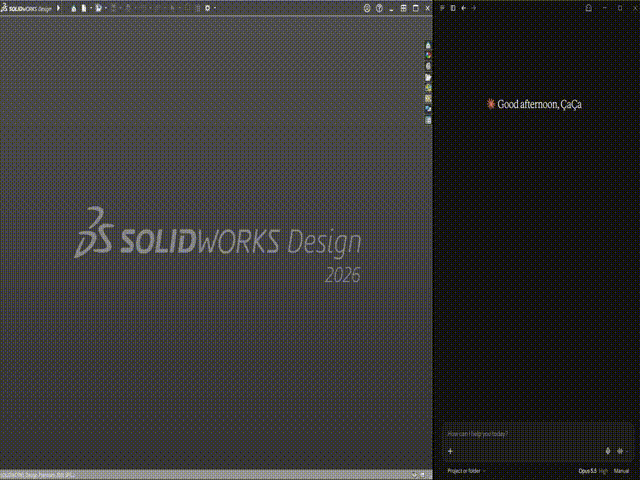Open the File Explorer folder tab in the task pane
This screenshot has width=640, height=480.
(x=428, y=77)
